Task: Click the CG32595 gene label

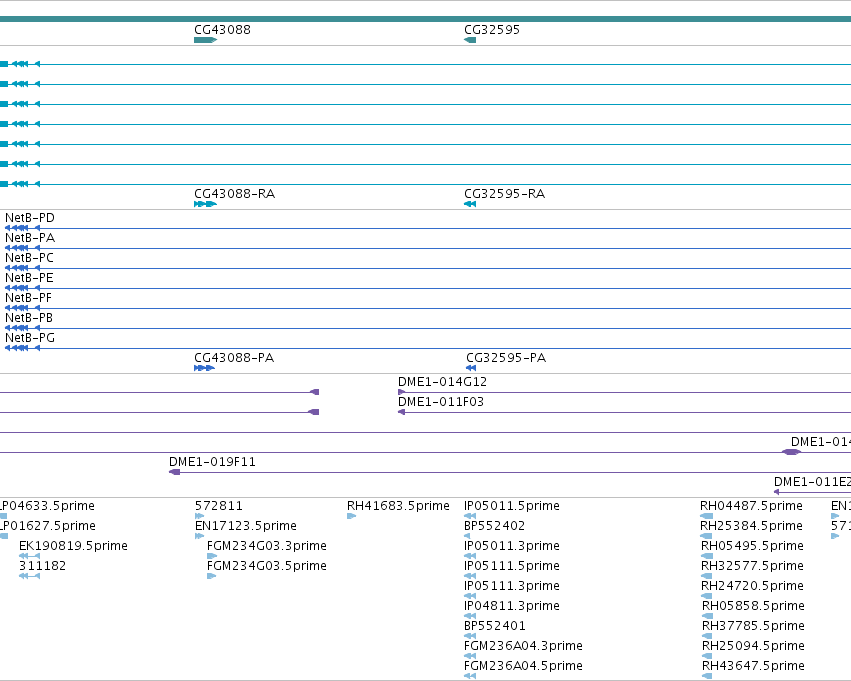Action: coord(492,30)
